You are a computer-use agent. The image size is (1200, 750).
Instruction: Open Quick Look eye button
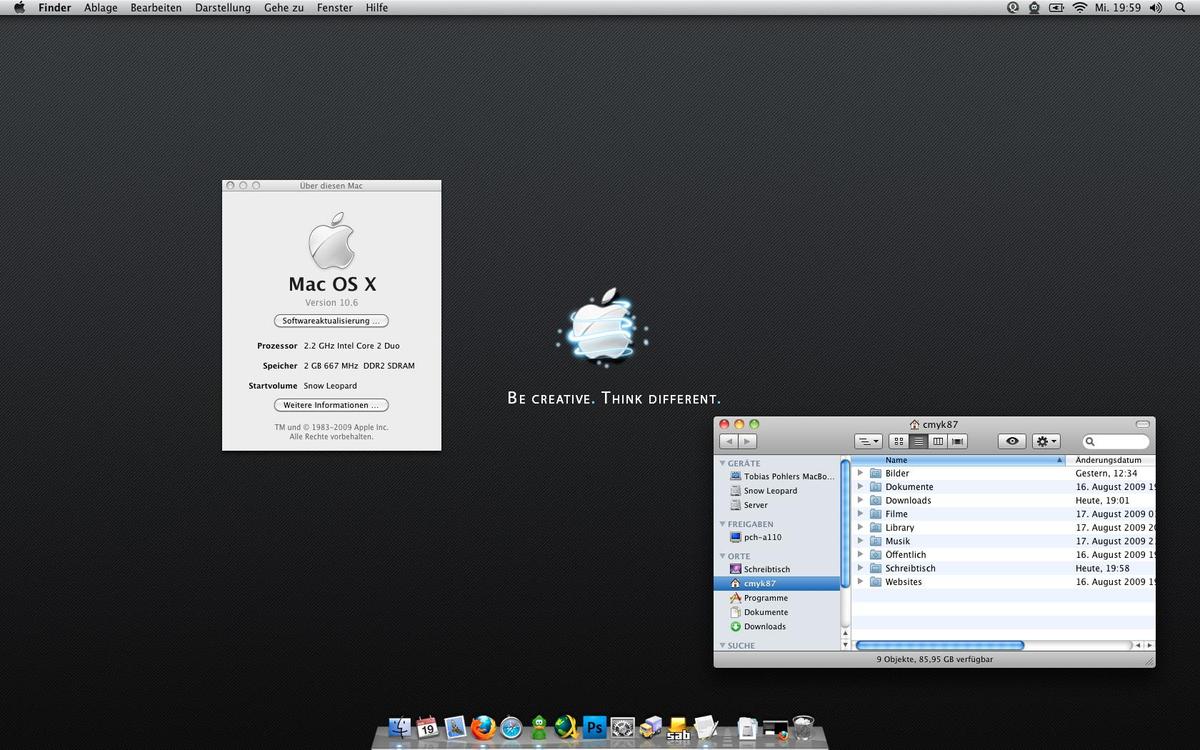[1012, 441]
